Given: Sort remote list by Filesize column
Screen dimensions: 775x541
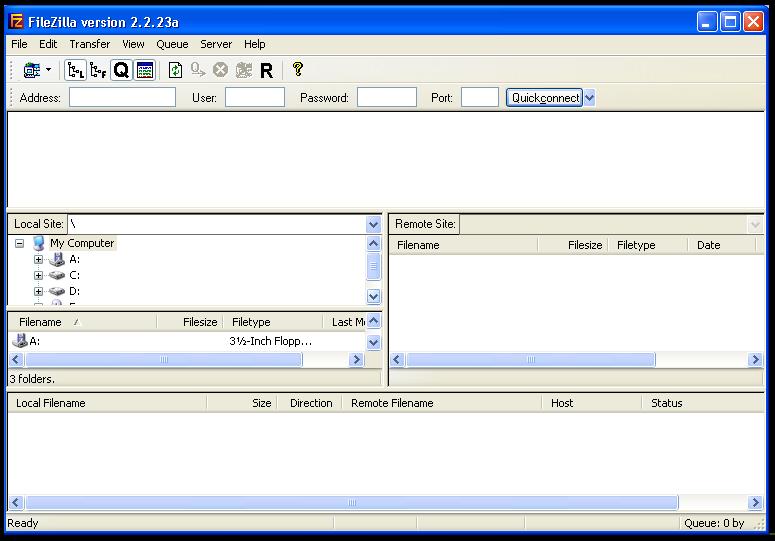Looking at the screenshot, I should pos(573,245).
